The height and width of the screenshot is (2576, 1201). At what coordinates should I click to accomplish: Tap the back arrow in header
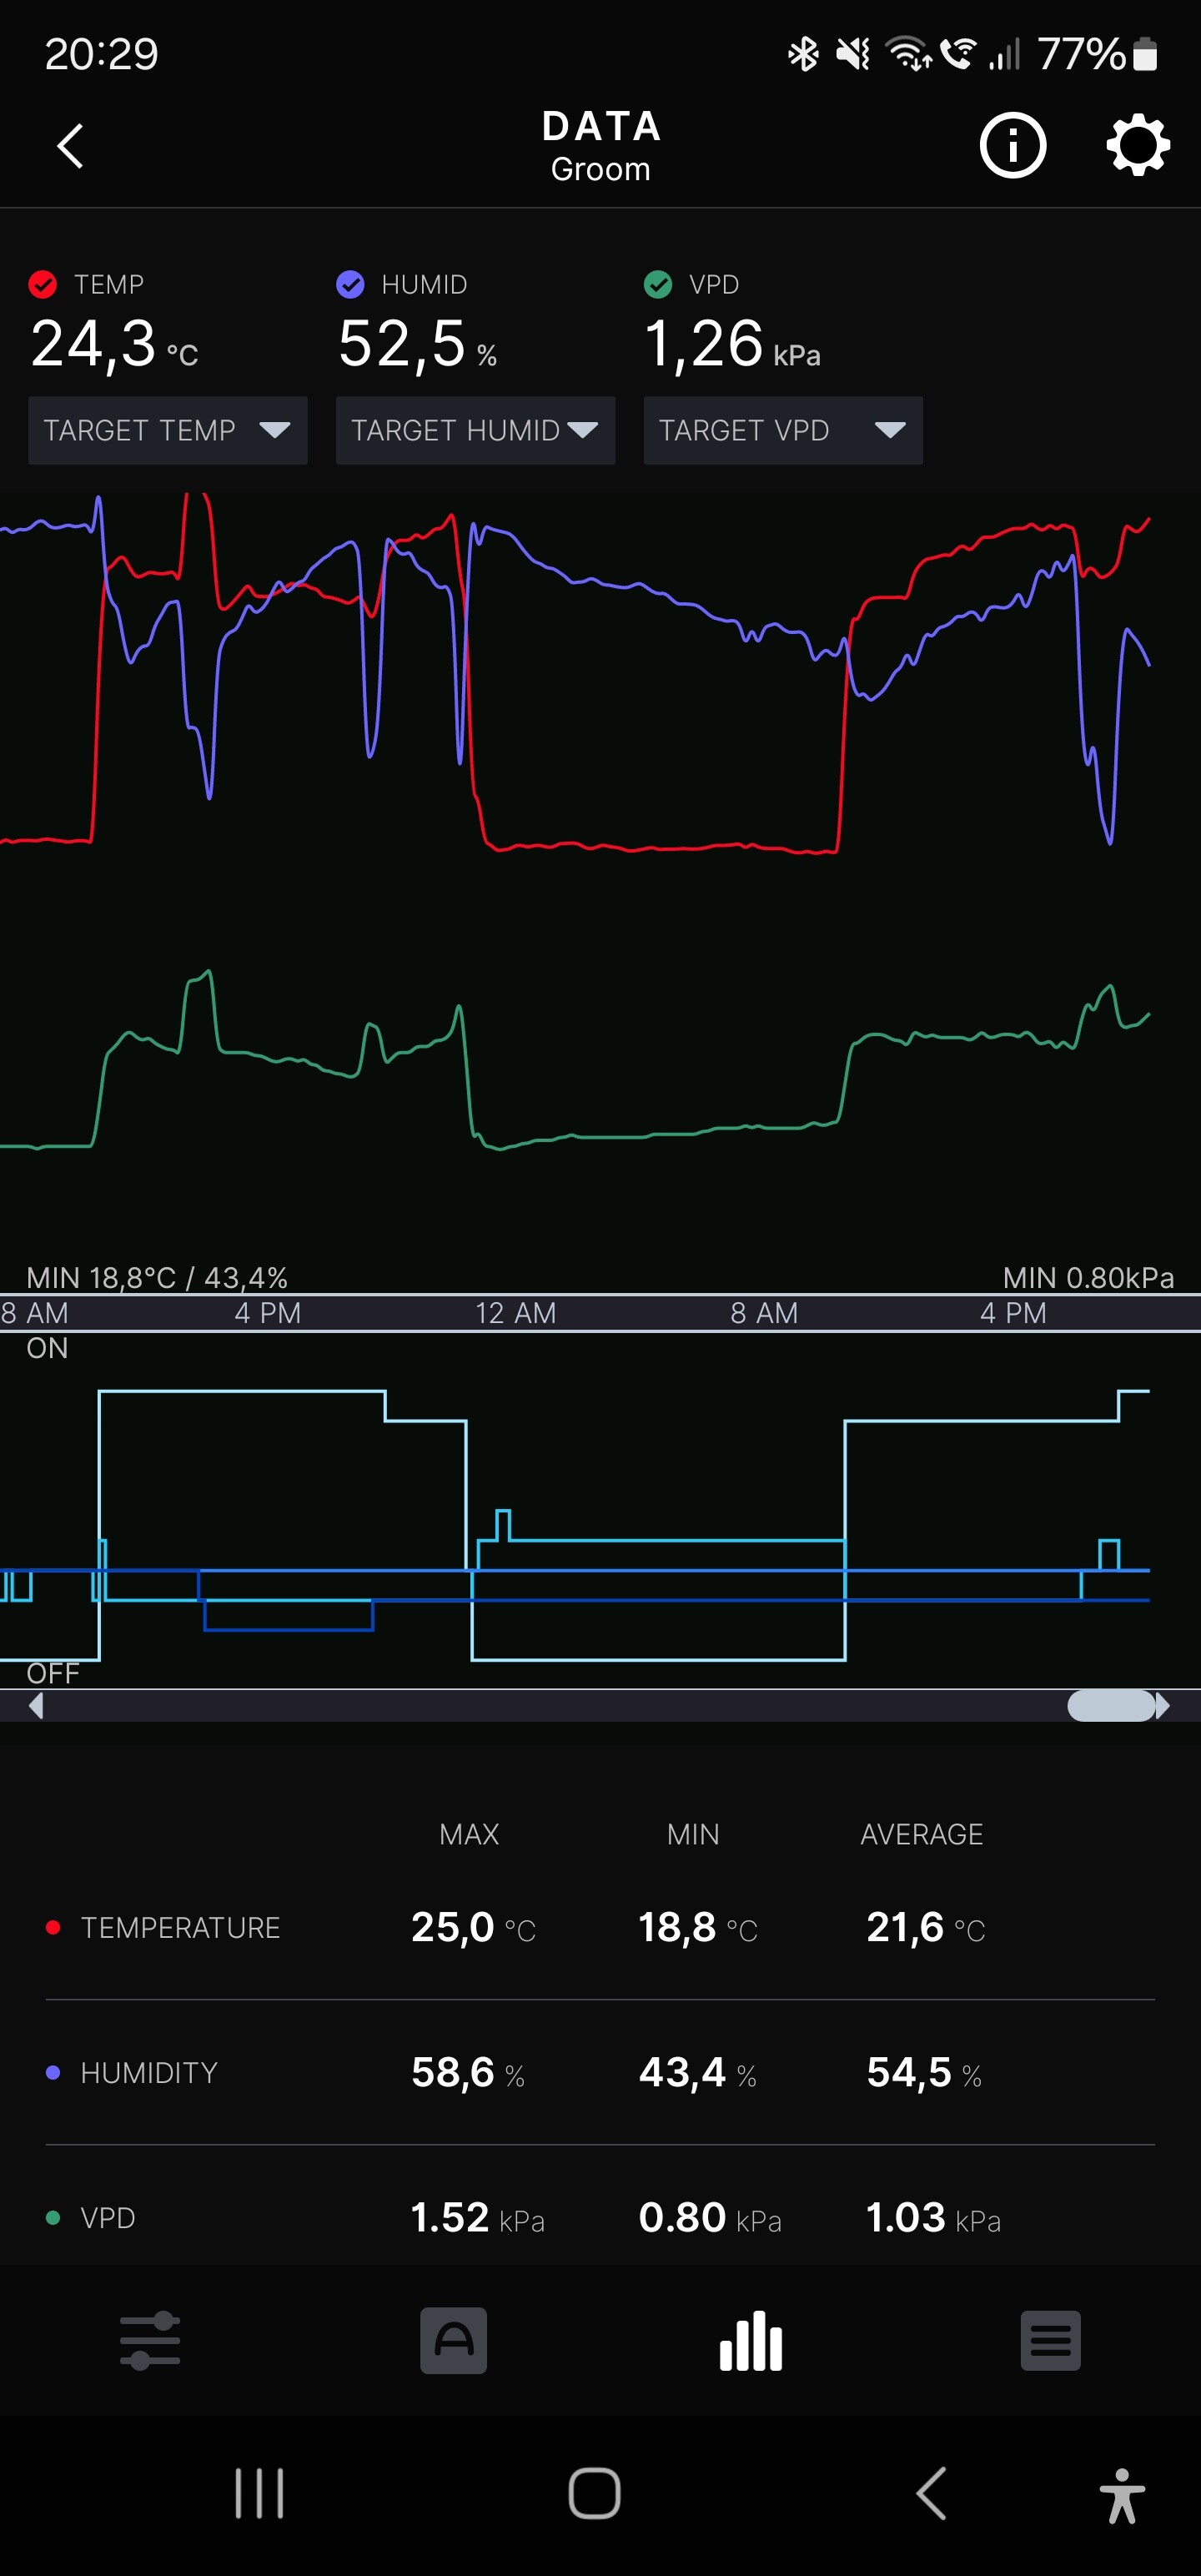click(x=70, y=146)
